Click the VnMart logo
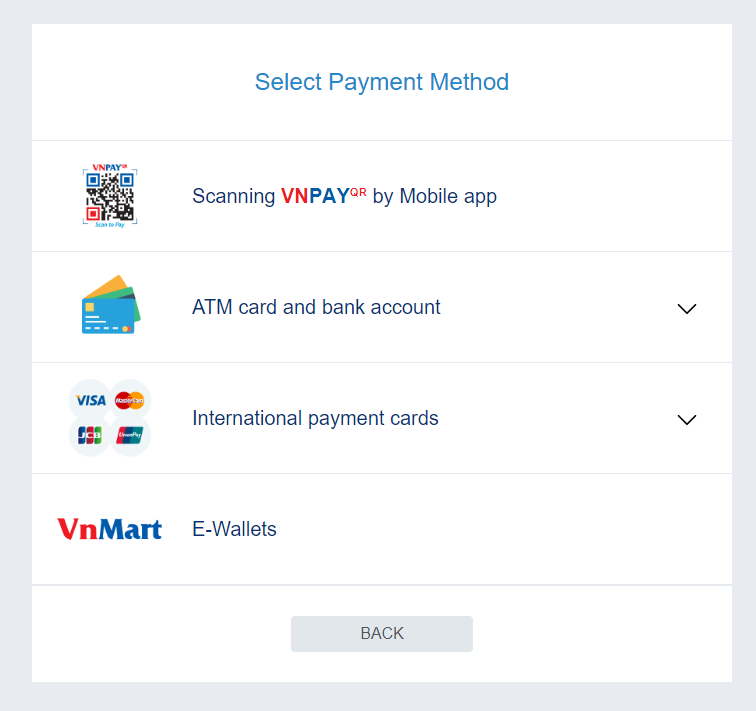Viewport: 756px width, 711px height. pos(109,529)
